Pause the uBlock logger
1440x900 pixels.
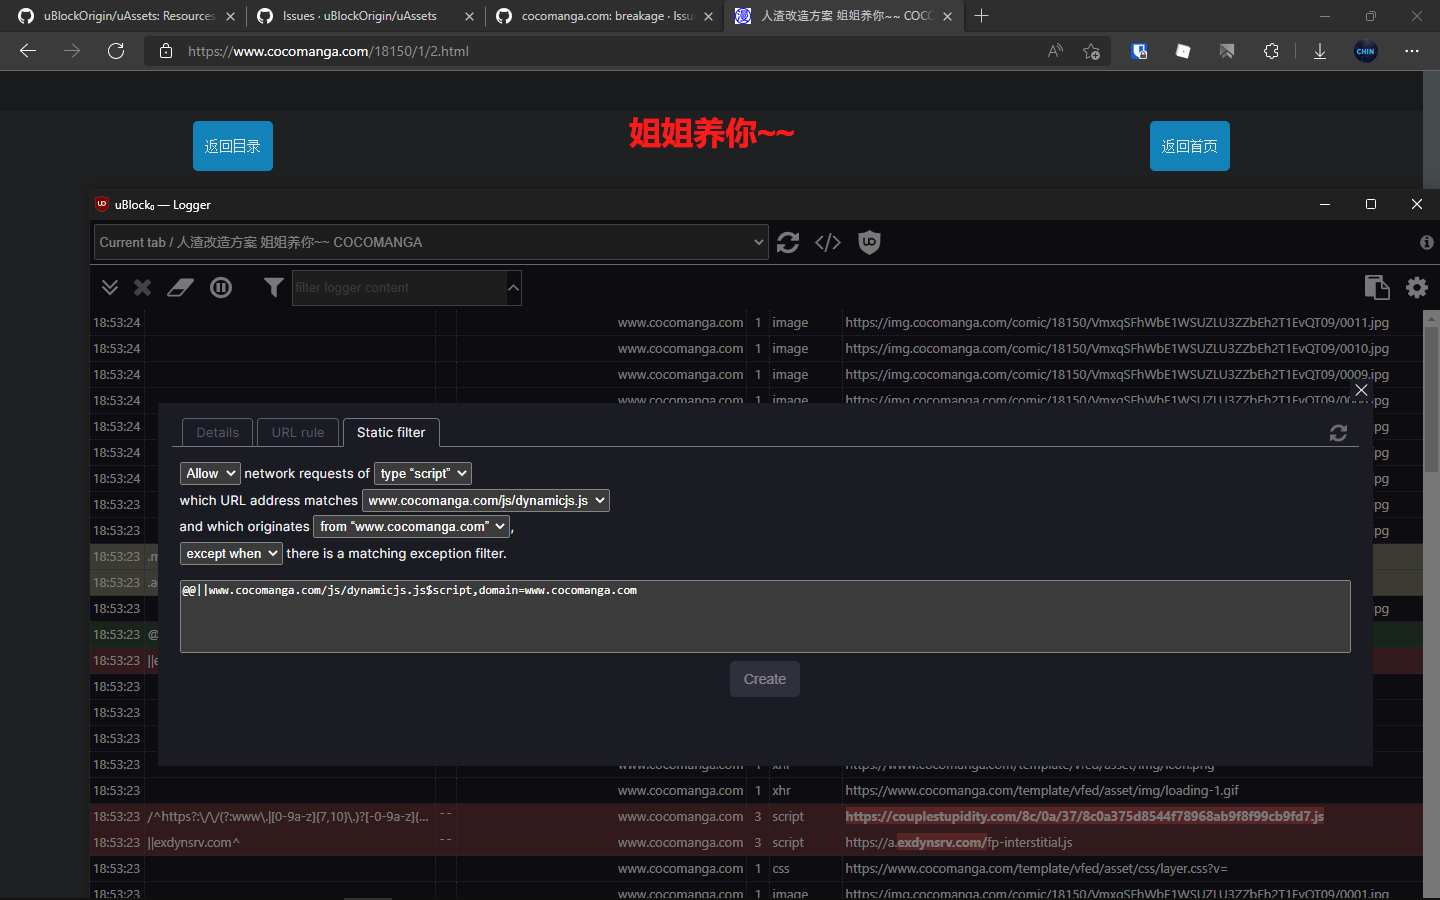pos(221,287)
